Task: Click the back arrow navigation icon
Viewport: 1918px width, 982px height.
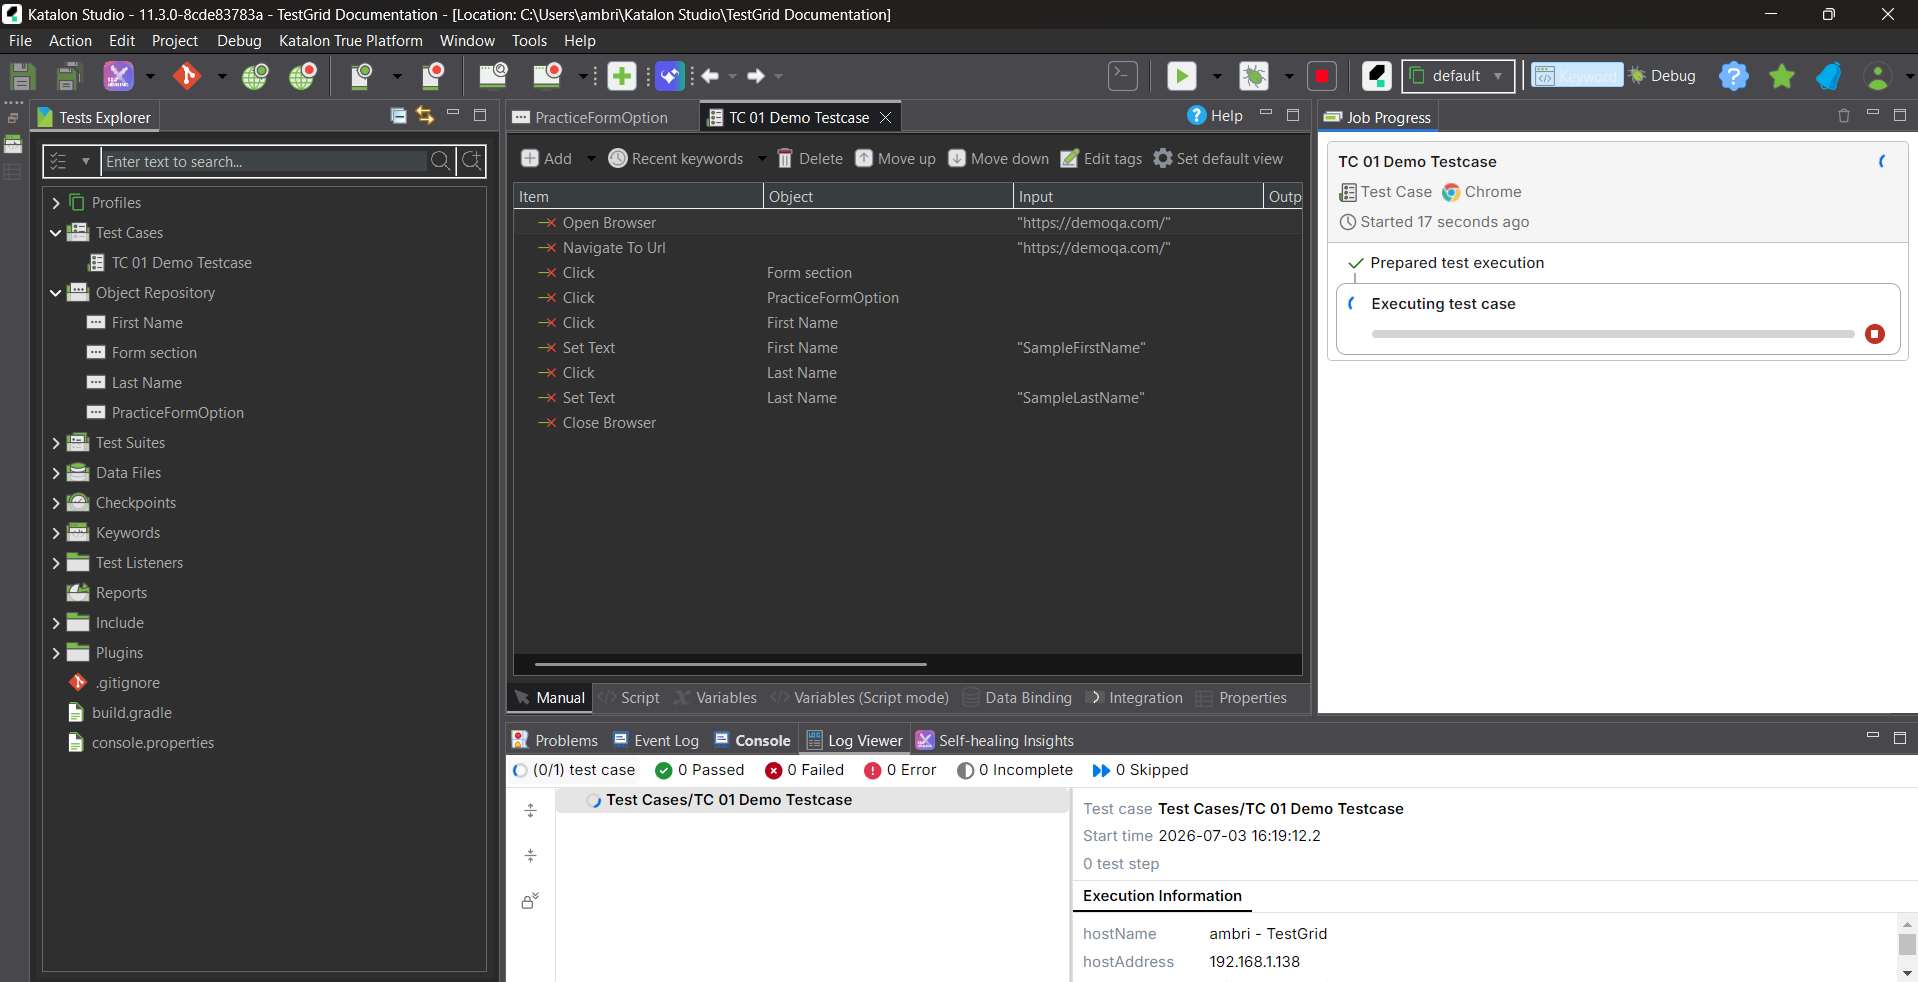Action: [710, 76]
